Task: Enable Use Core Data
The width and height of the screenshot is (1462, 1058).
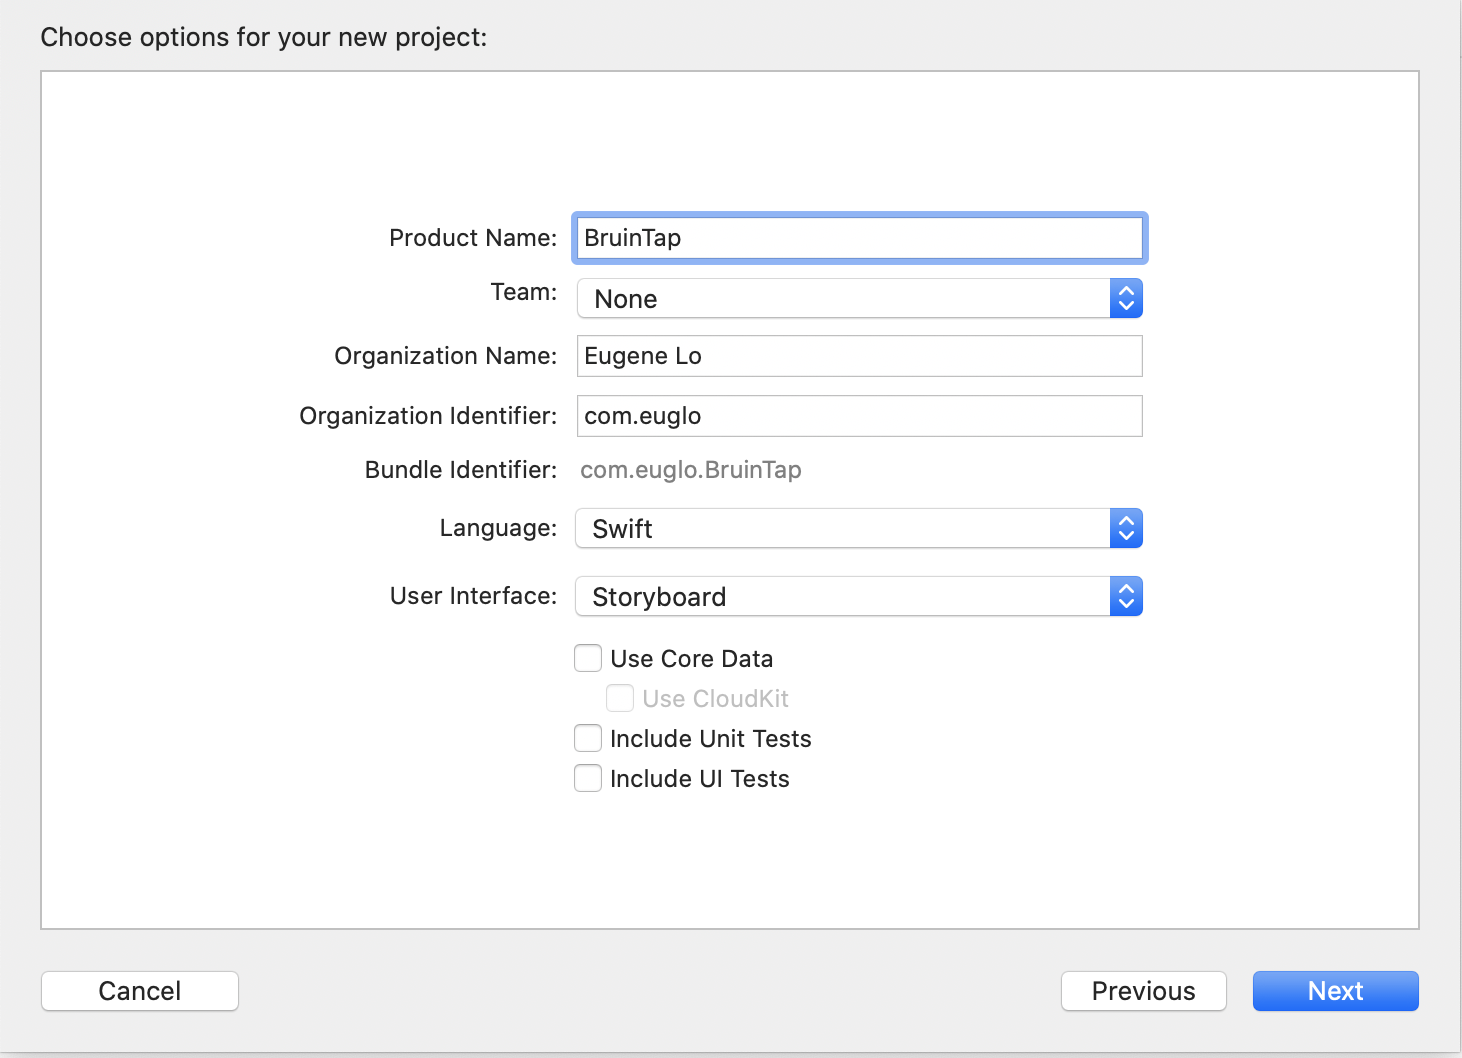Action: click(x=588, y=658)
